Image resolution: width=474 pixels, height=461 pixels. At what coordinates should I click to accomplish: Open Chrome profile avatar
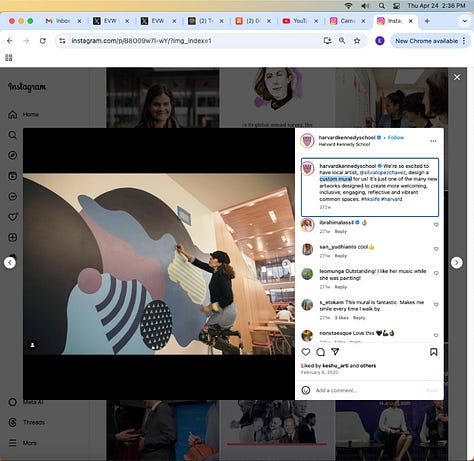tap(380, 41)
